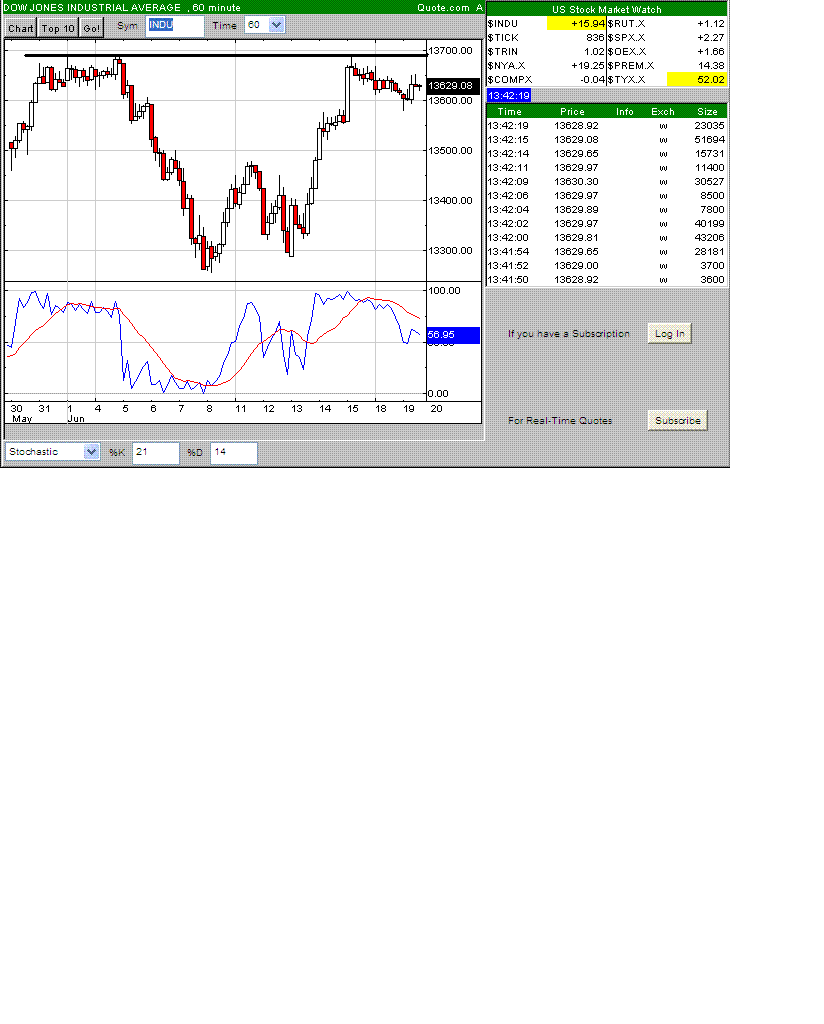This screenshot has width=824, height=1024.
Task: Click the %D input field
Action: [234, 453]
